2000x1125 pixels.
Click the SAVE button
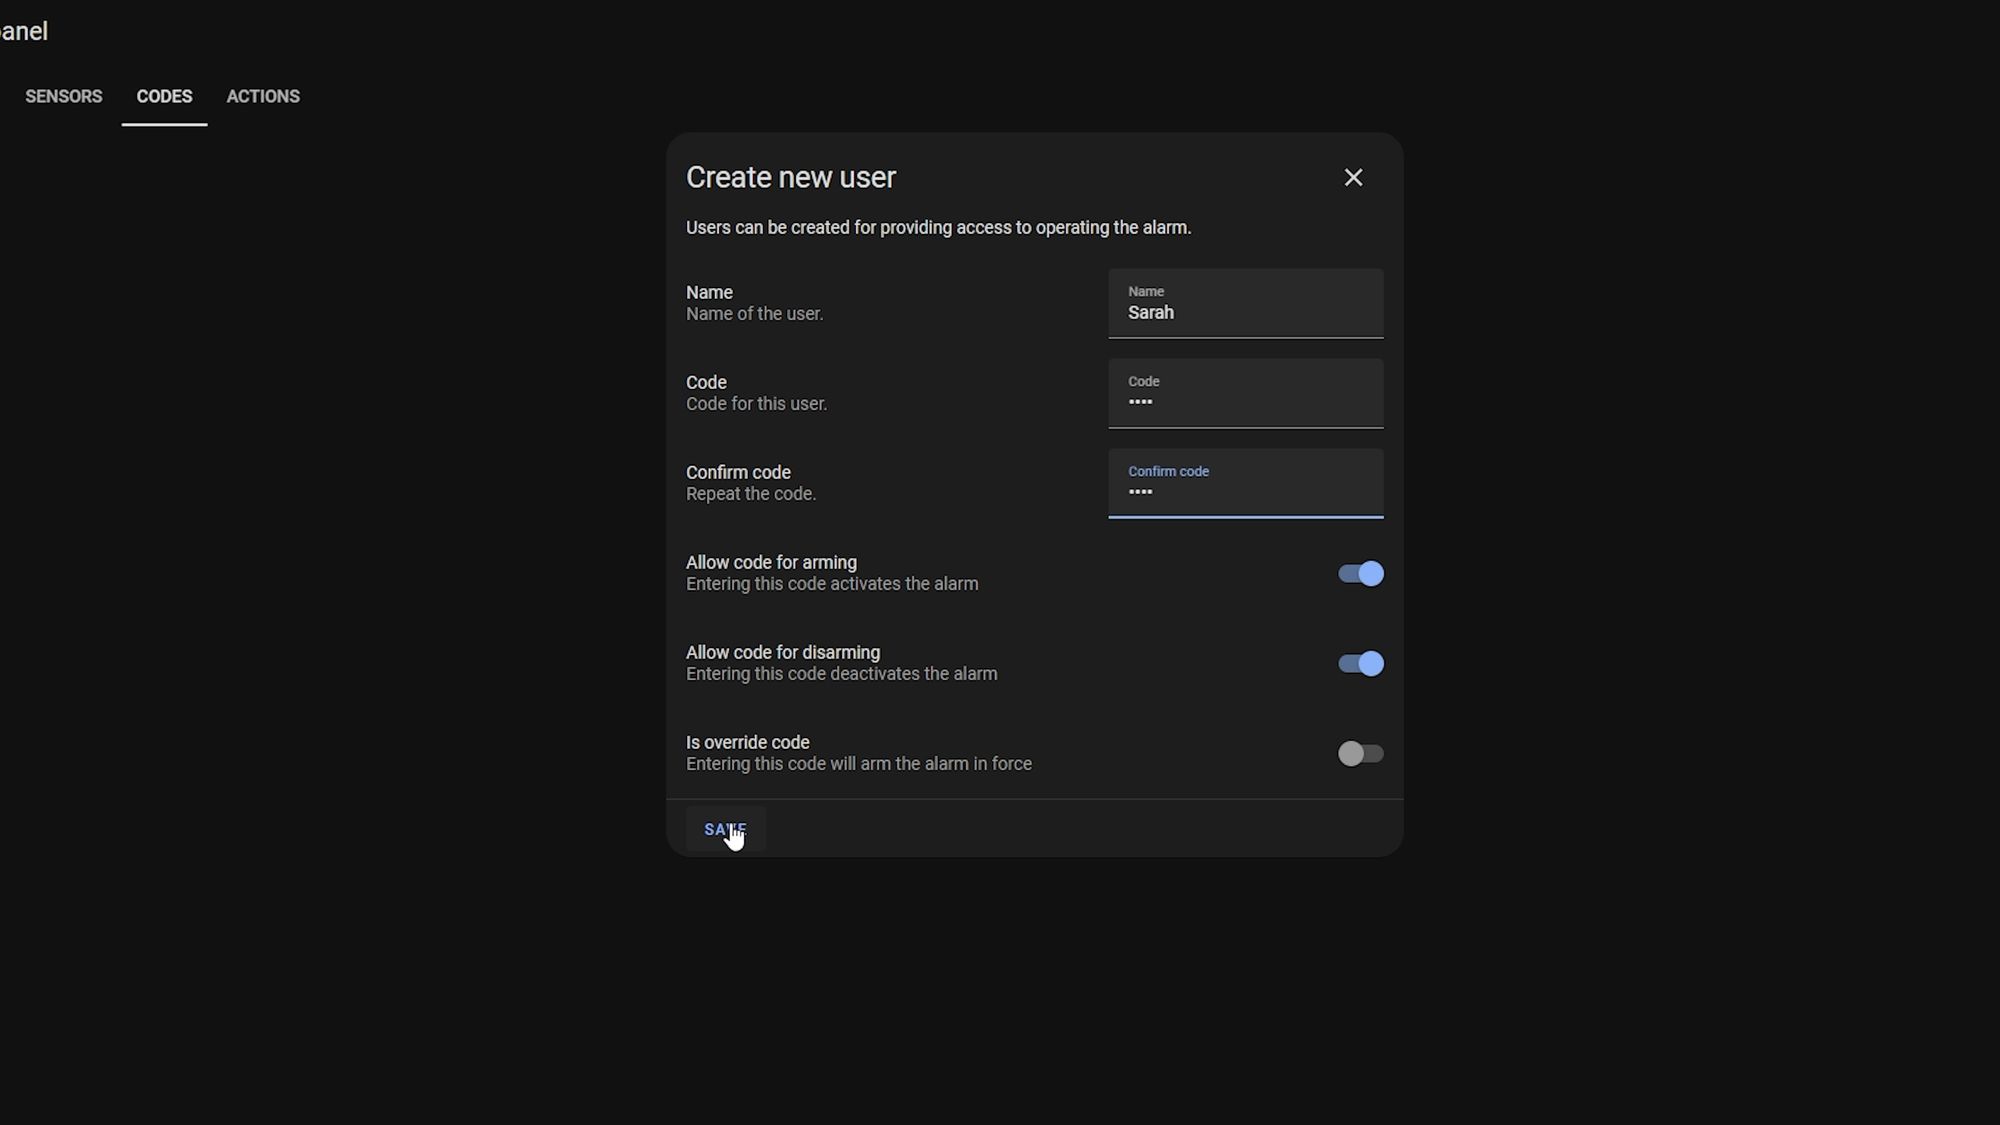coord(724,828)
